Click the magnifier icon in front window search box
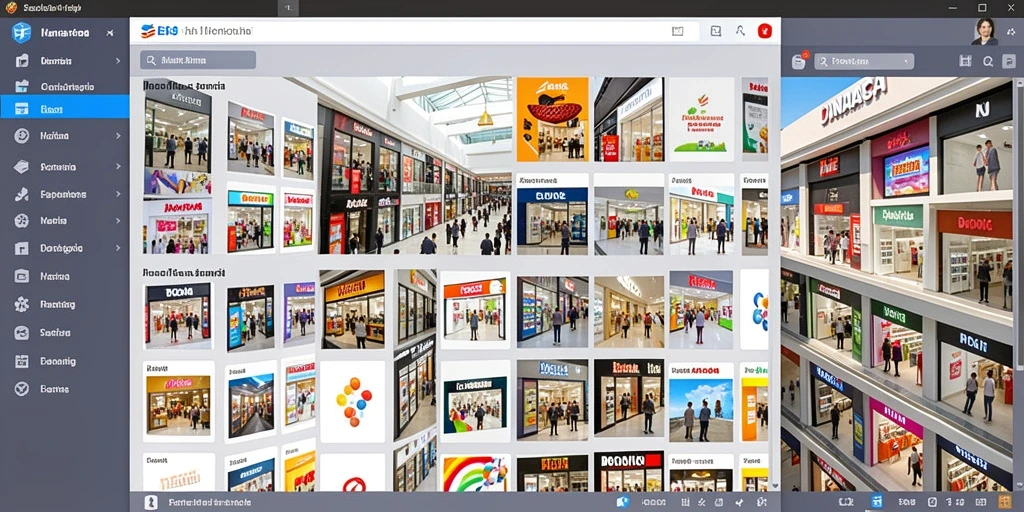1024x512 pixels. [151, 60]
